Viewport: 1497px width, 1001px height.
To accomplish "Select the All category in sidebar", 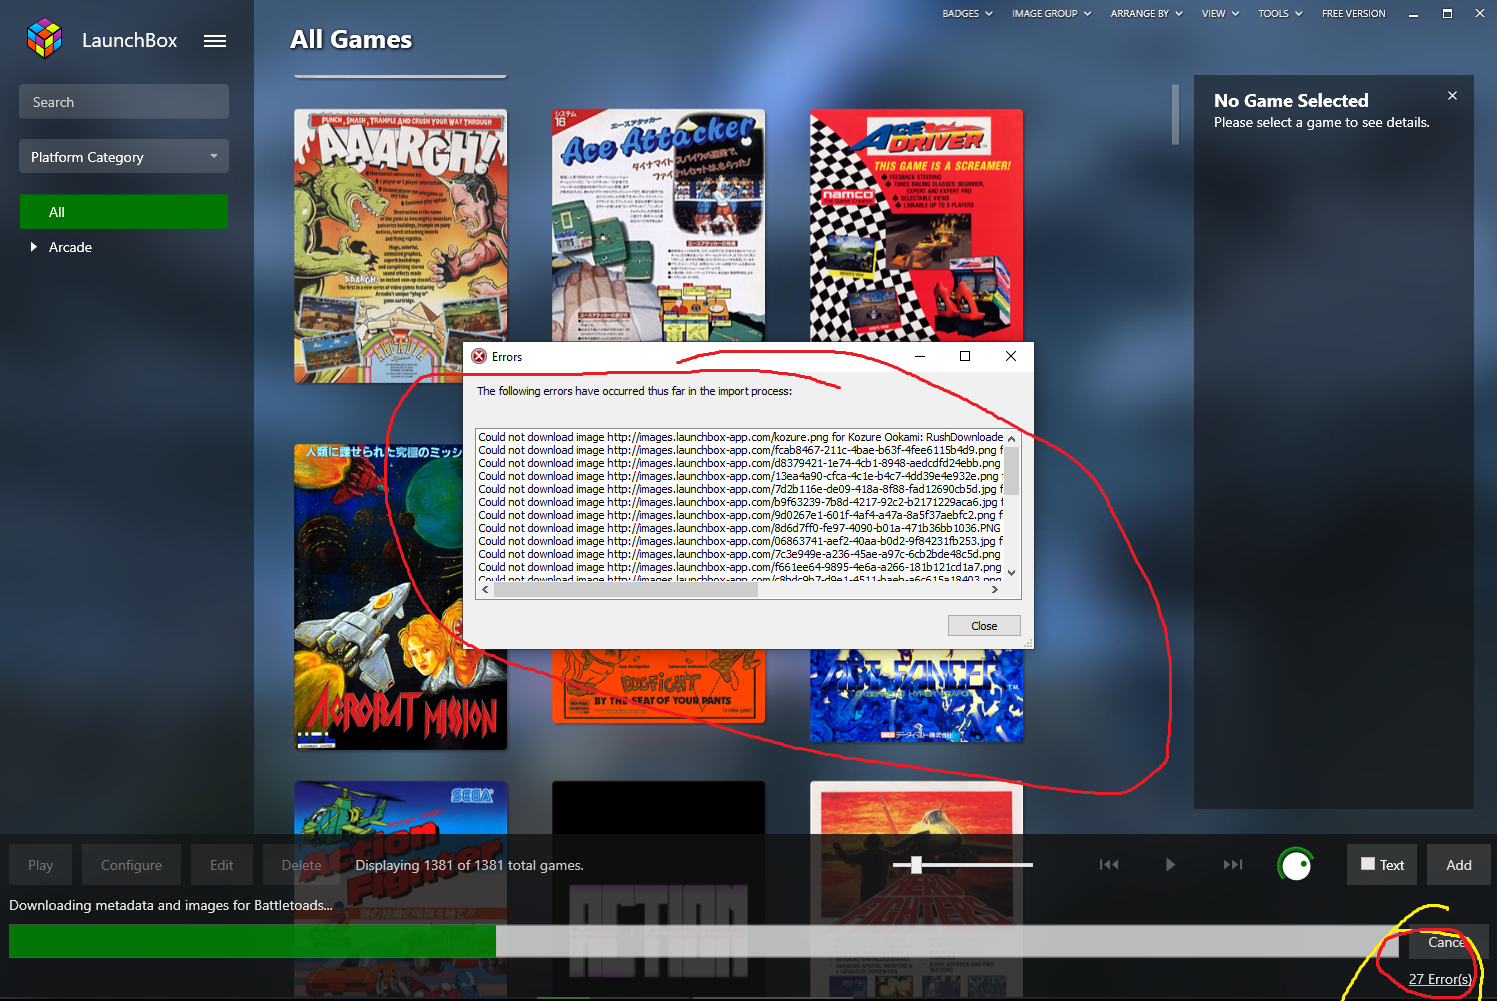I will point(124,212).
